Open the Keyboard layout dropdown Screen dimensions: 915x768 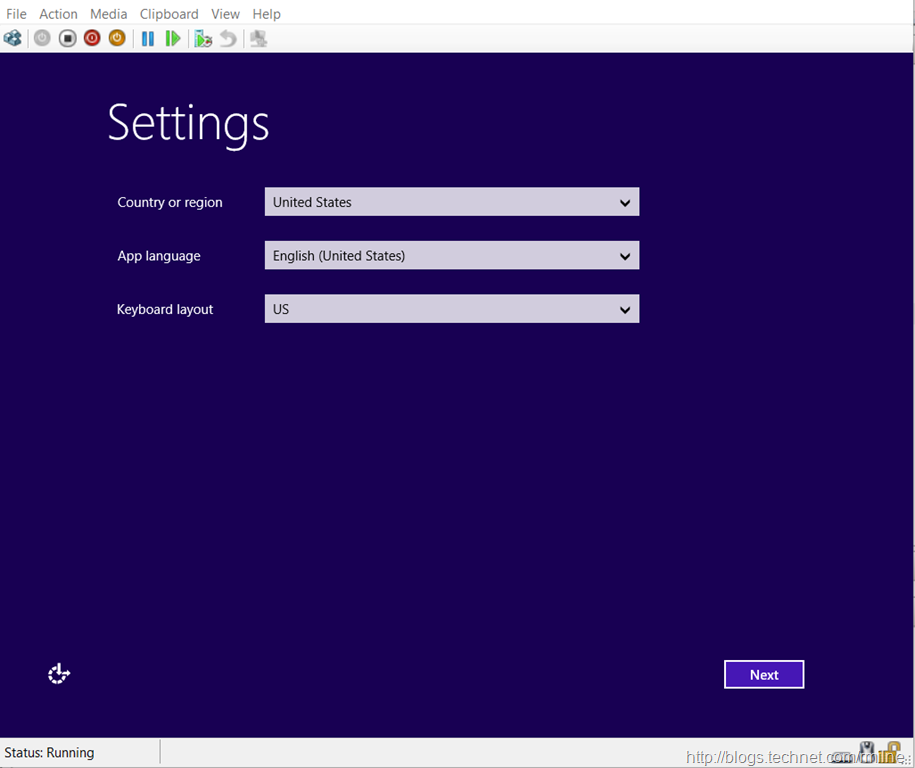pos(451,309)
